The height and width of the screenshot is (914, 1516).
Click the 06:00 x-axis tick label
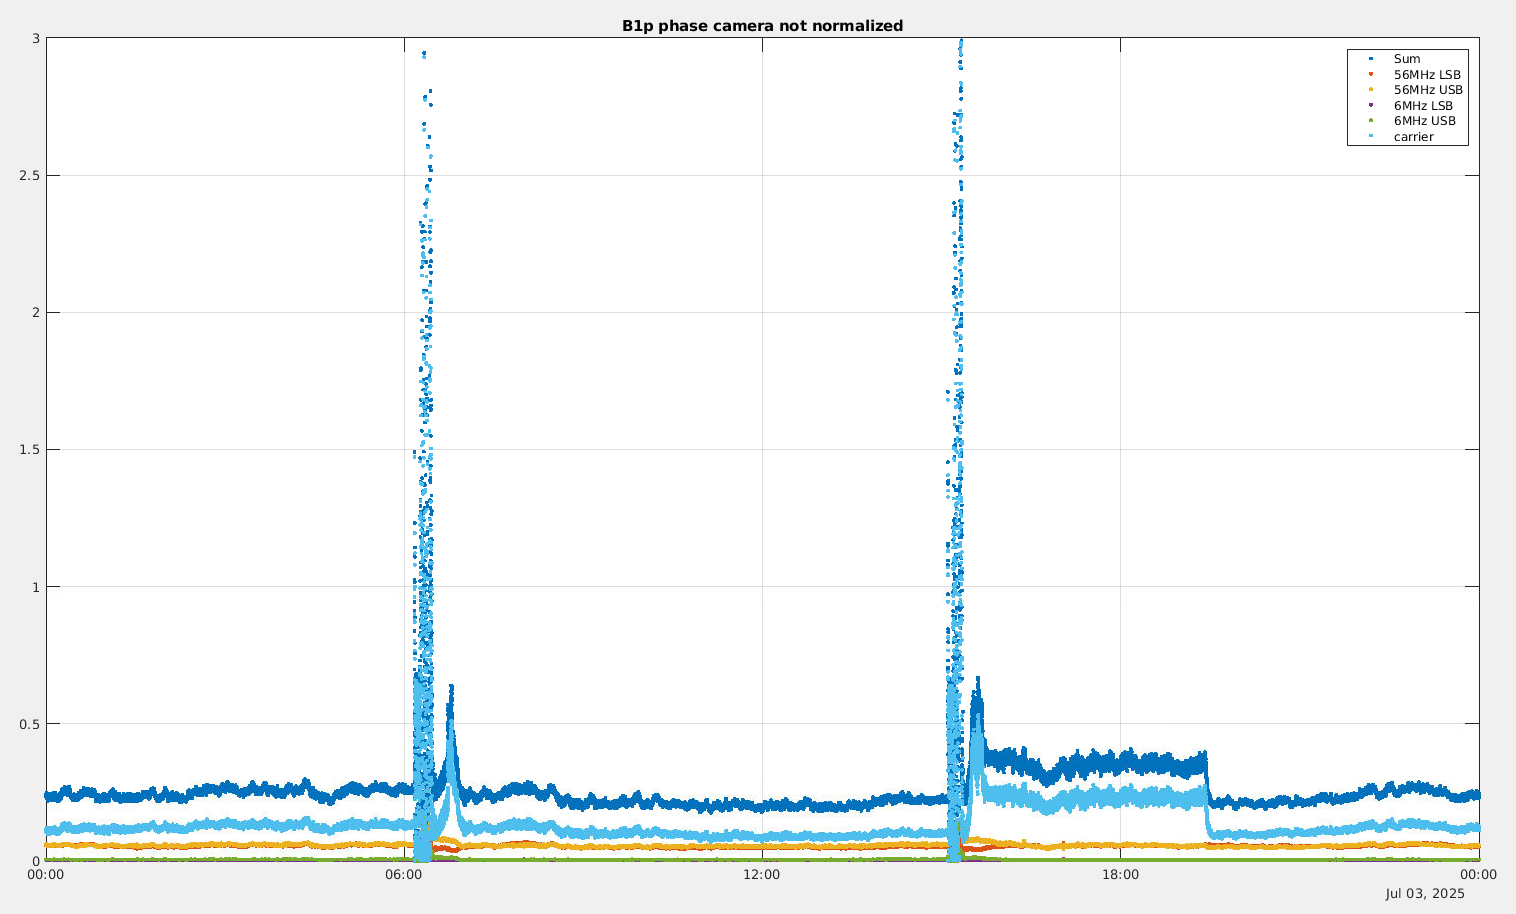[404, 875]
